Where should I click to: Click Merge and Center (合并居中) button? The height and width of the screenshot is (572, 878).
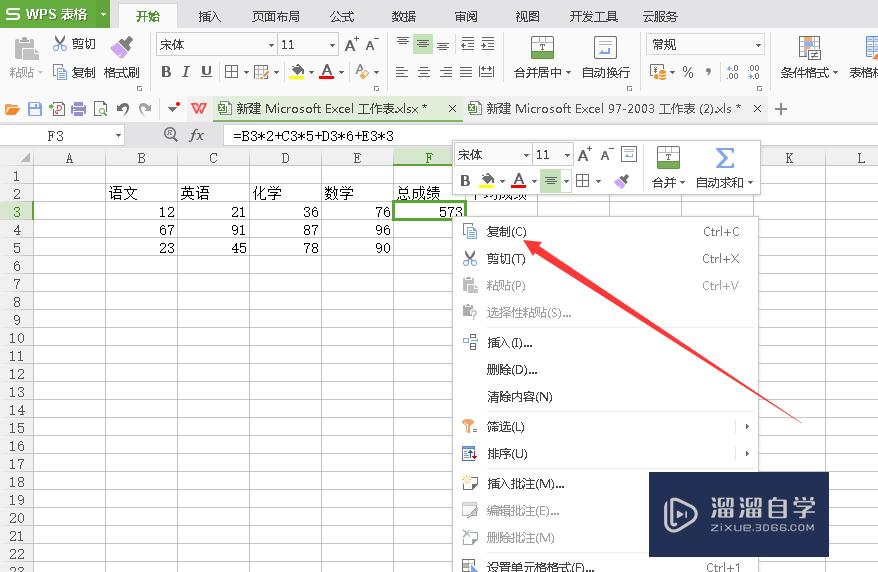[x=542, y=57]
